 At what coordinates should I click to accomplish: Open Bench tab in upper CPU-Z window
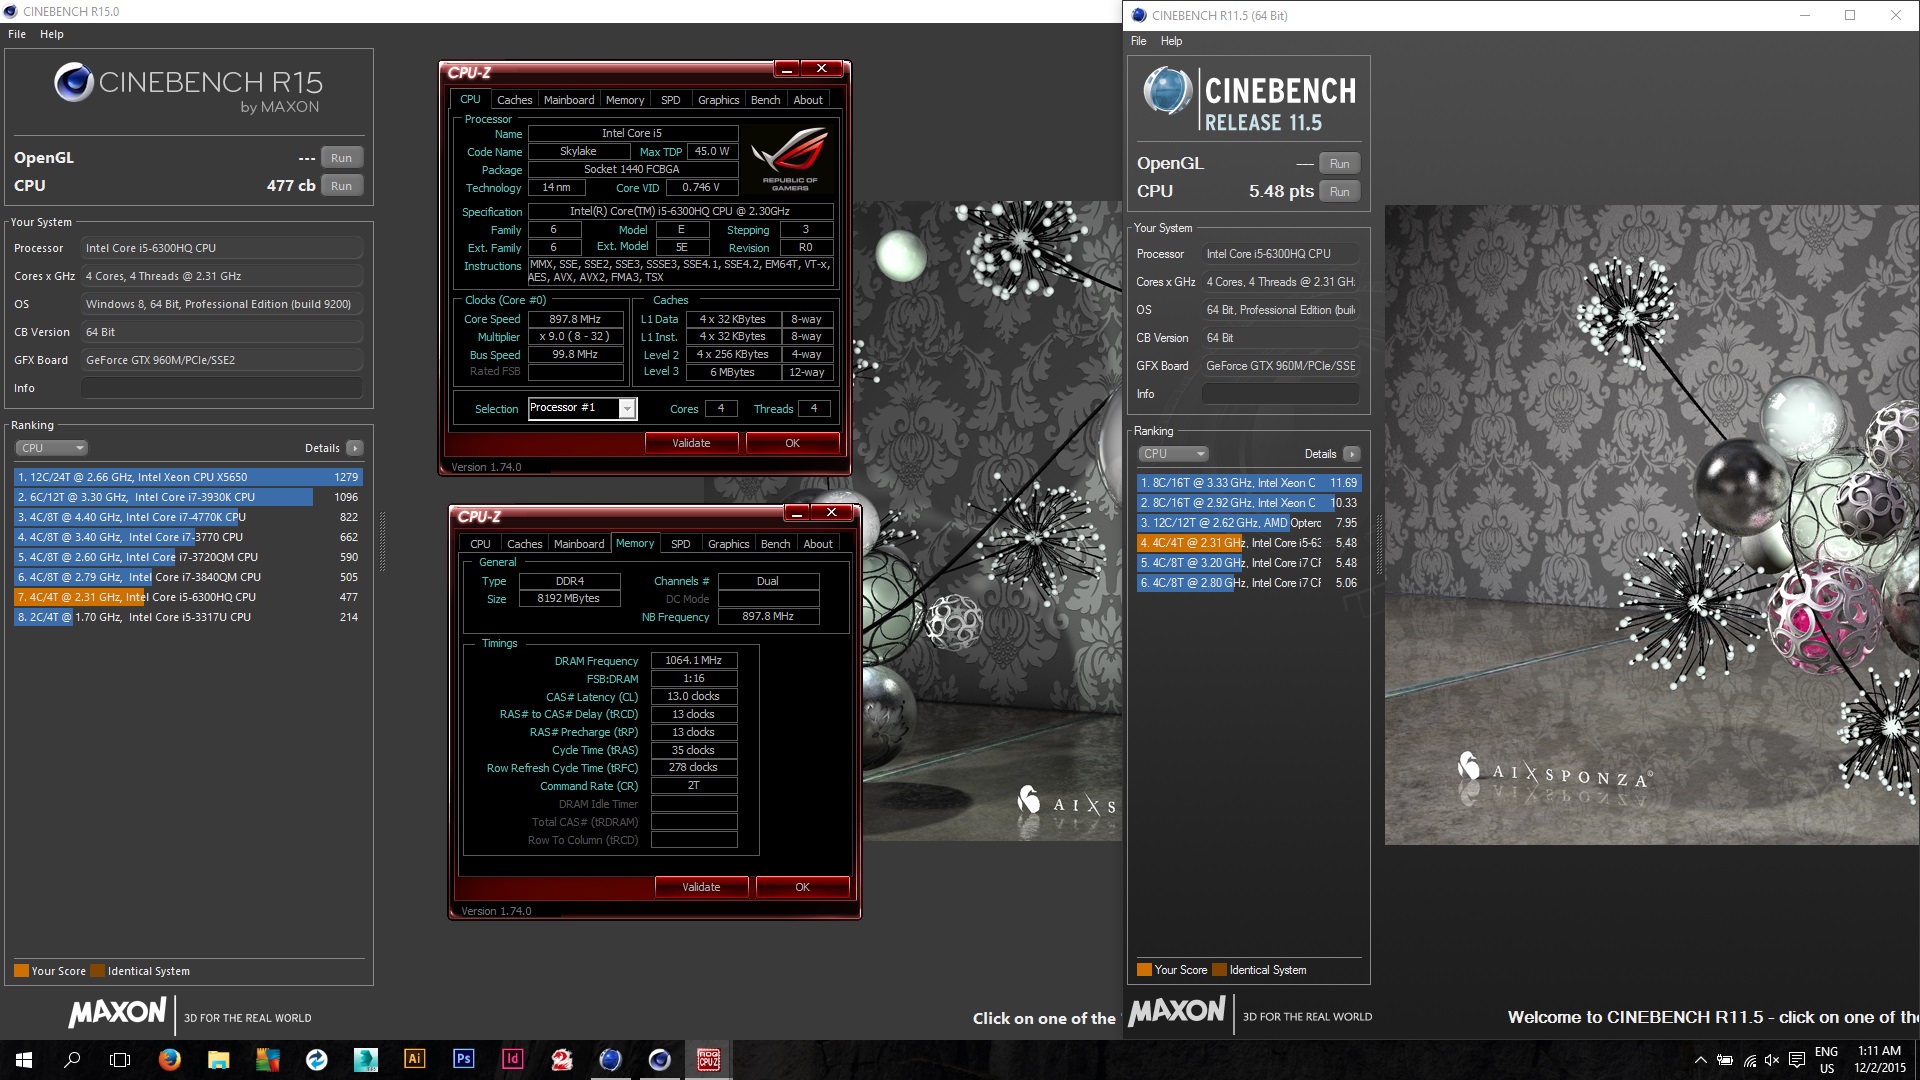765,100
